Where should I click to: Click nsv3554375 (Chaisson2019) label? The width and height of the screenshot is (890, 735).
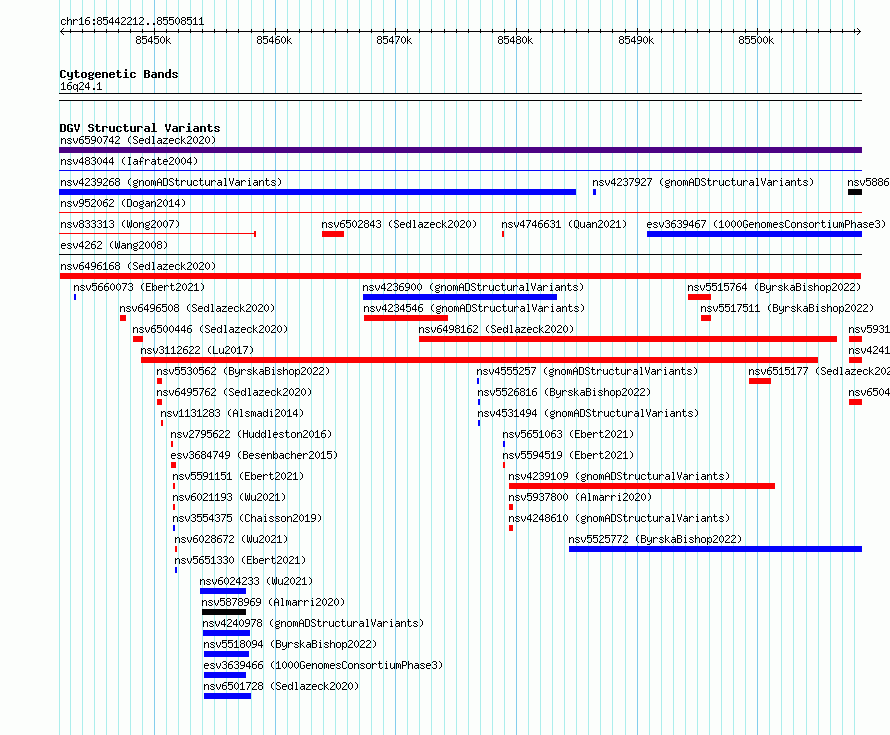(247, 518)
